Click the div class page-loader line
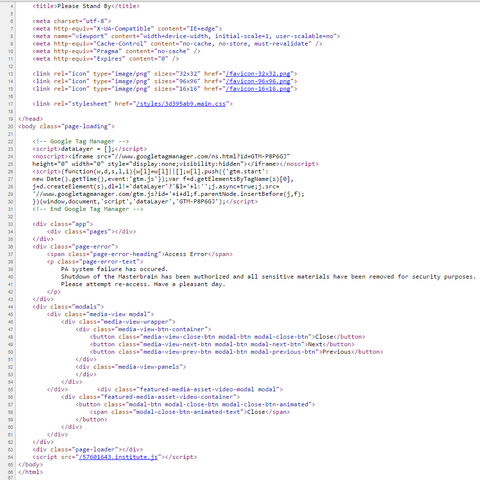 click(x=88, y=449)
